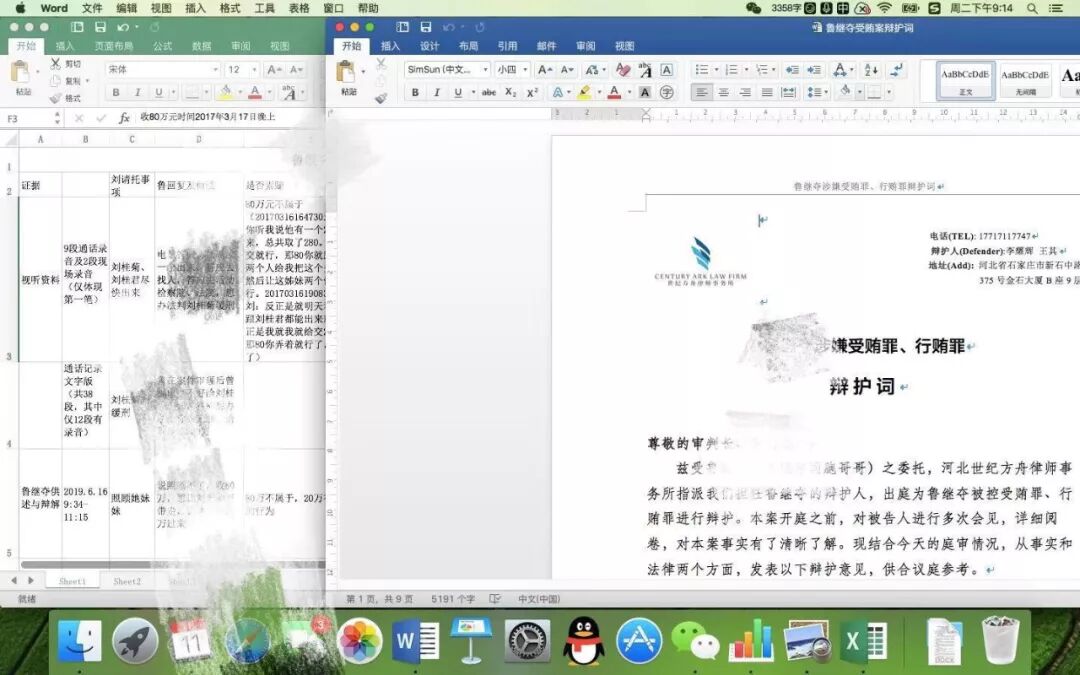Click character shading icon in Word
The width and height of the screenshot is (1080, 675).
tap(645, 92)
